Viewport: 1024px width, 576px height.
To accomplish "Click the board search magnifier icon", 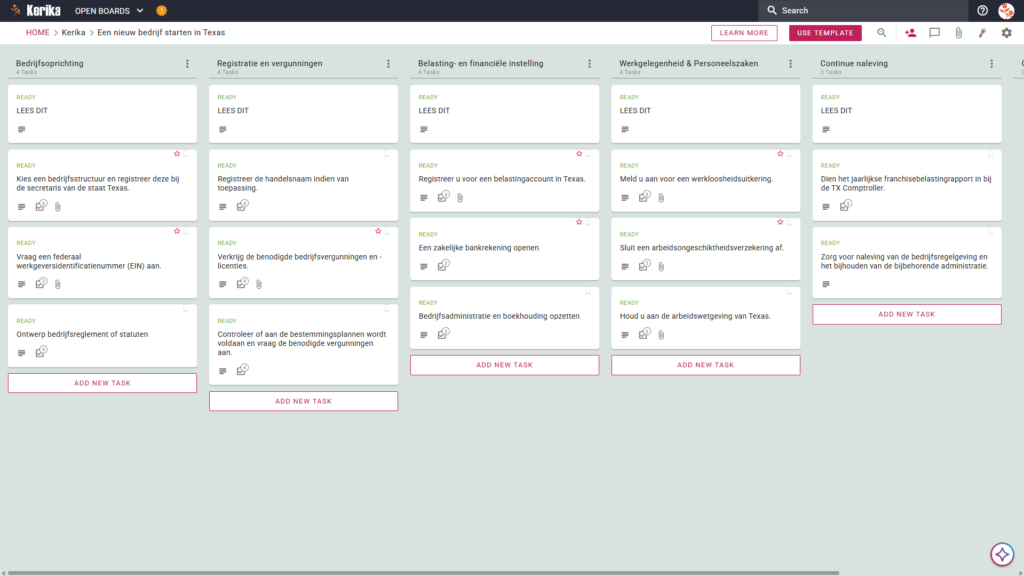I will pos(882,33).
